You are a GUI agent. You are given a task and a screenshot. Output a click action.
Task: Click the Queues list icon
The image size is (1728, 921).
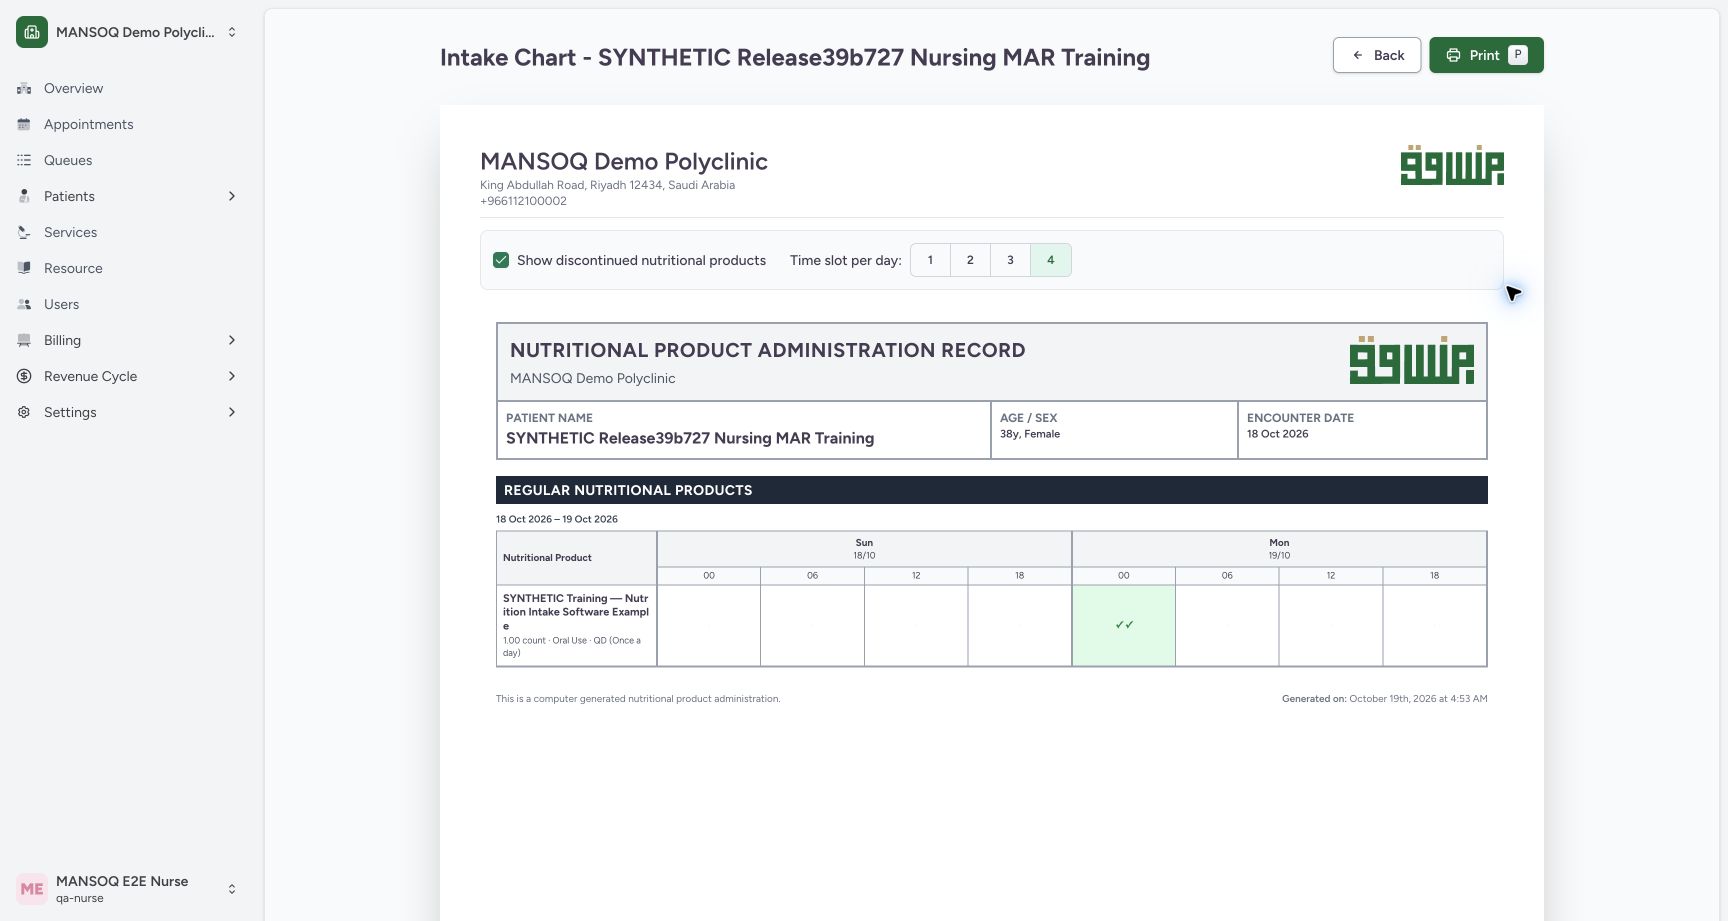click(x=24, y=160)
